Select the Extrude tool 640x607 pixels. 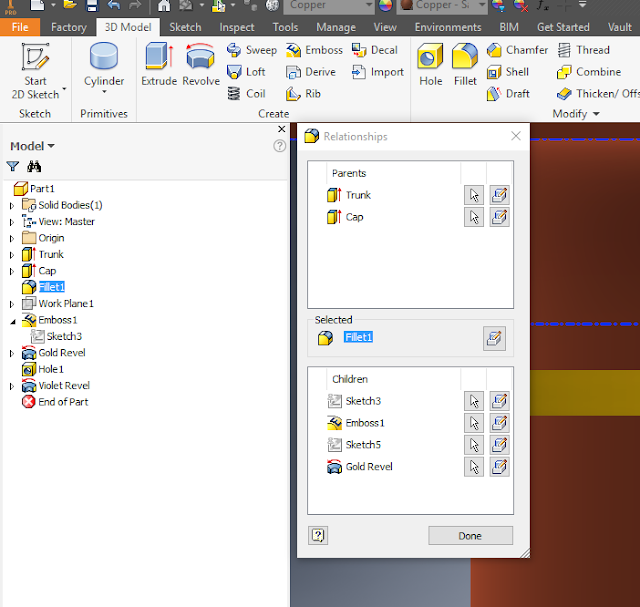point(159,64)
